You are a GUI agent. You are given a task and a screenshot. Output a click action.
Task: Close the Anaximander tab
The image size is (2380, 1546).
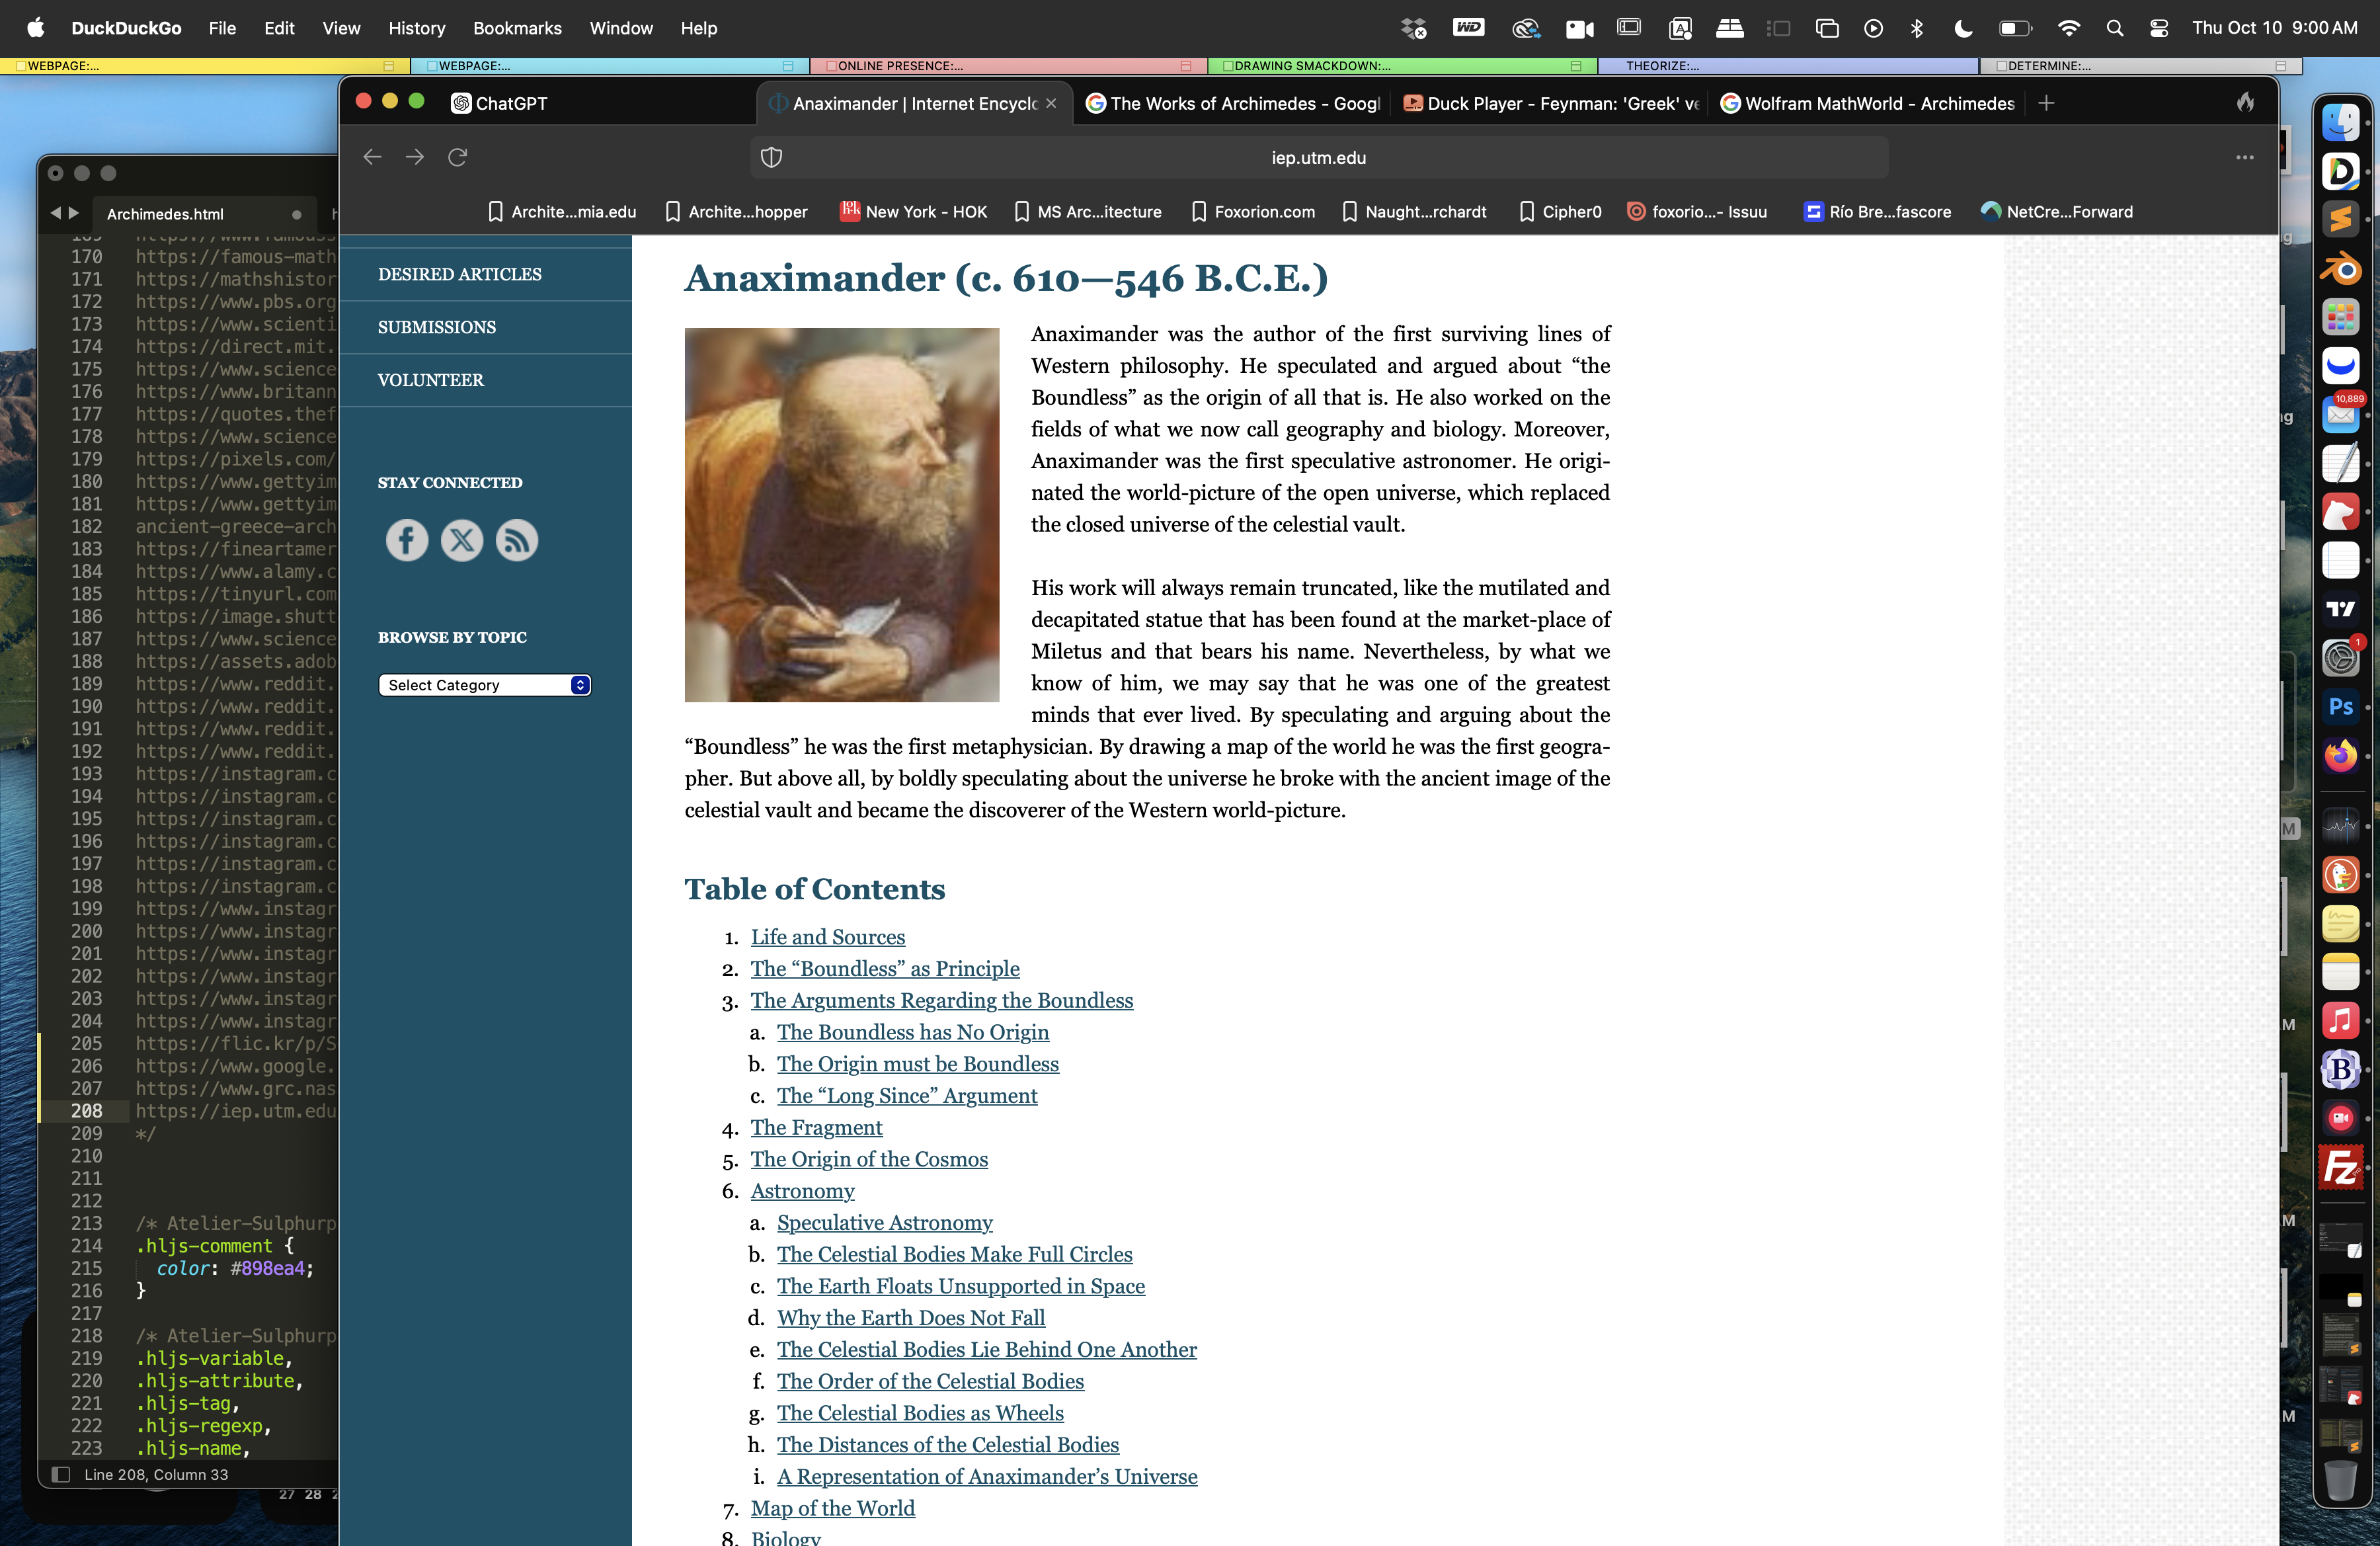point(1051,103)
